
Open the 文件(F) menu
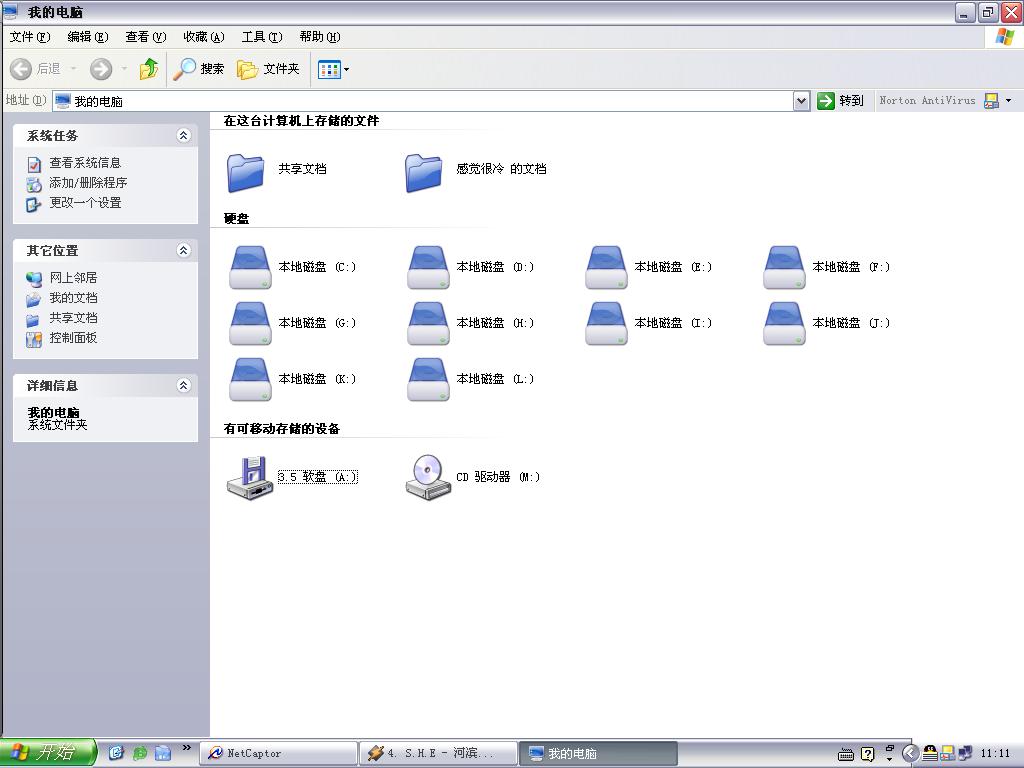(x=29, y=37)
